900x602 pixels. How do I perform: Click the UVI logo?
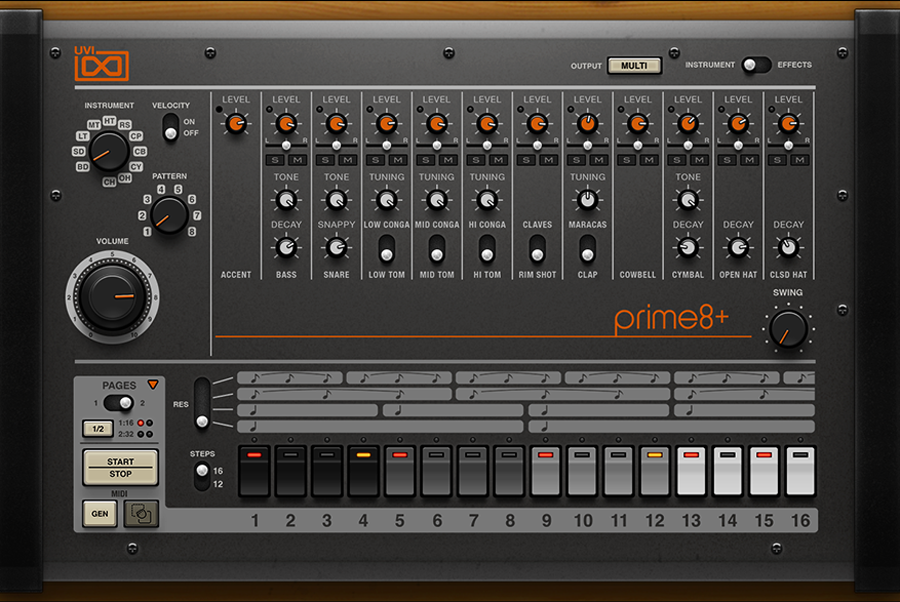[x=102, y=63]
